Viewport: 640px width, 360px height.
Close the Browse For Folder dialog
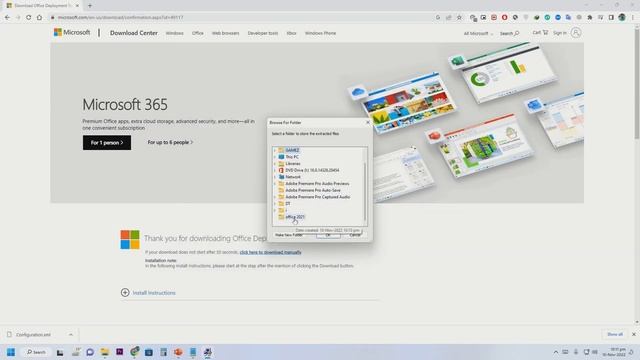tap(367, 122)
